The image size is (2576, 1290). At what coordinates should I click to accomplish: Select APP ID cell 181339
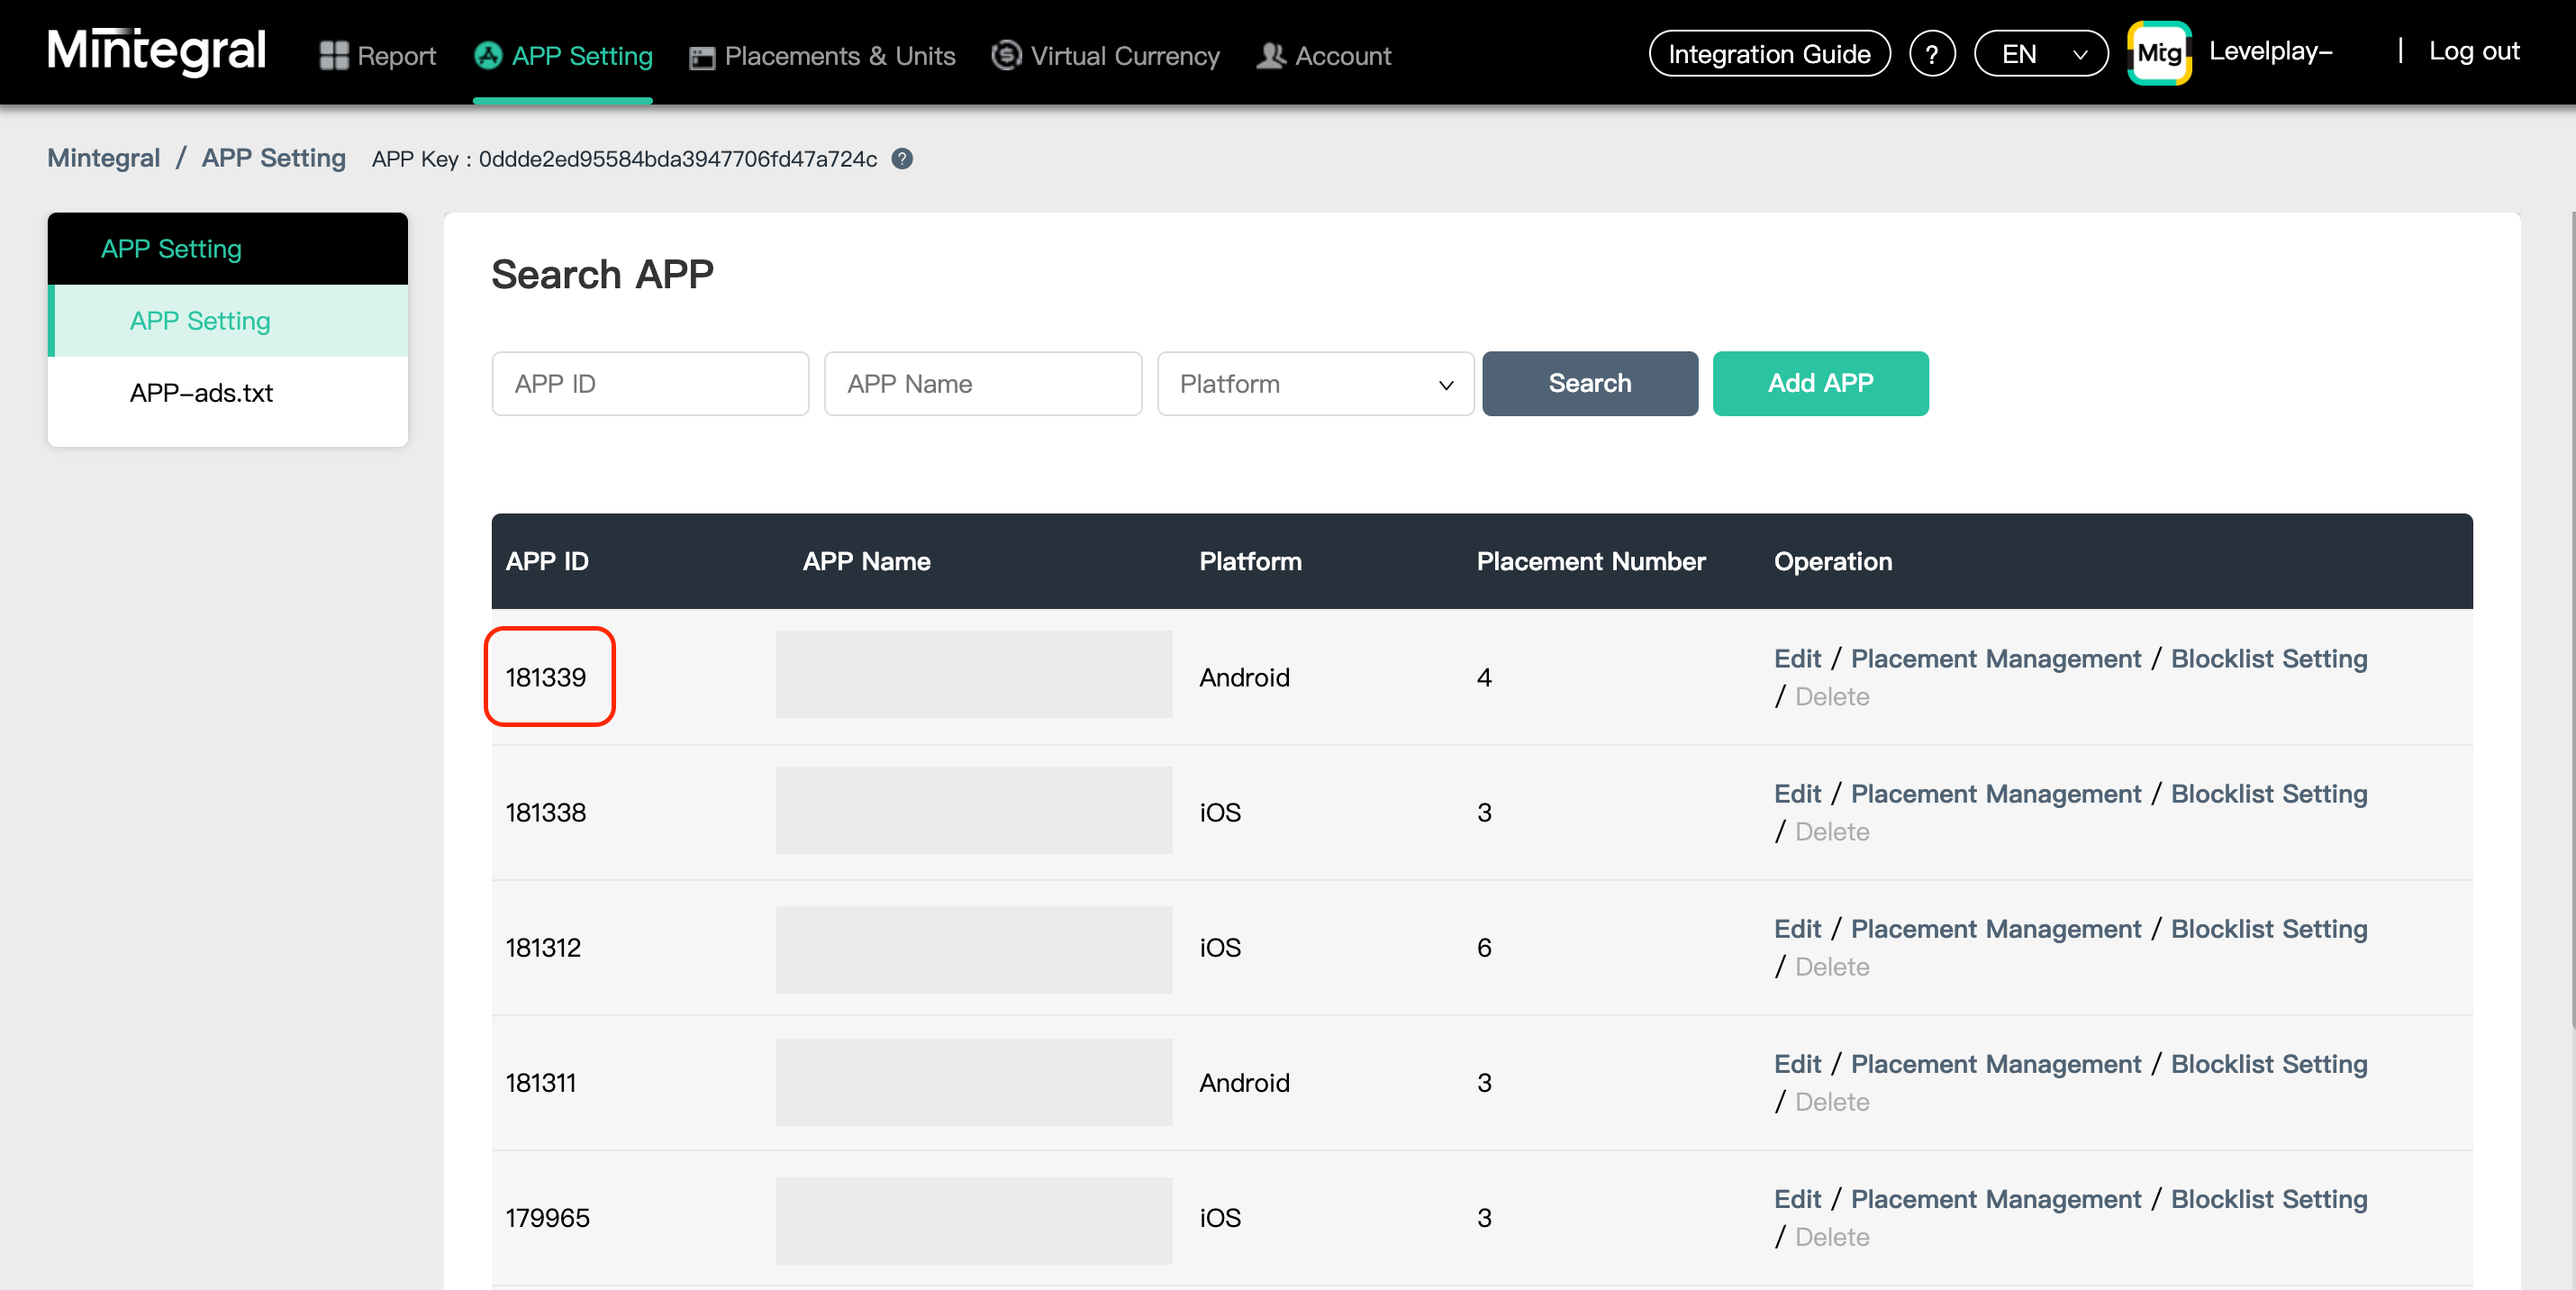point(546,678)
